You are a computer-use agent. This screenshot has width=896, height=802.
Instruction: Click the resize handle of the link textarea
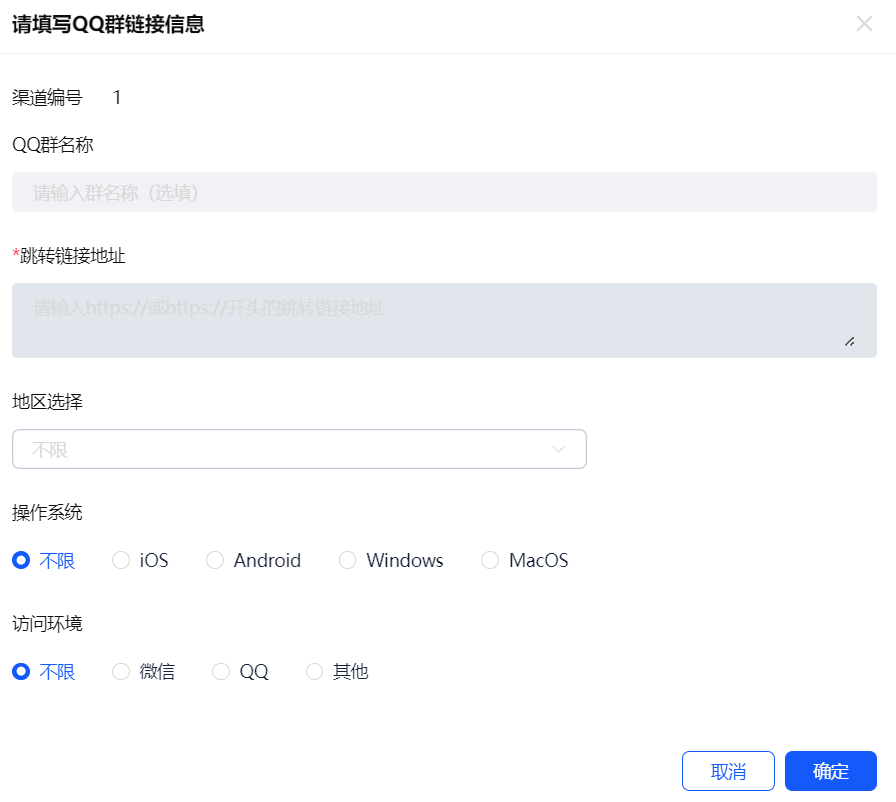[x=849, y=341]
